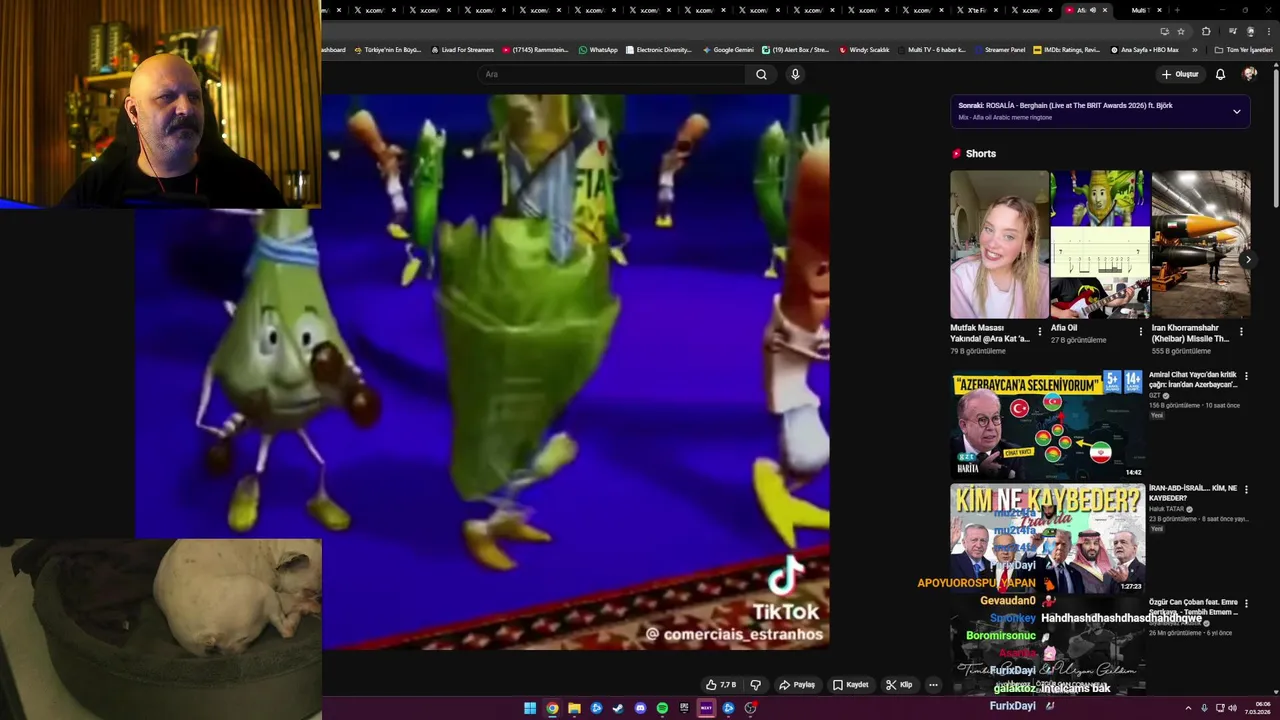Open (19) Alert Box / Stre bookmark
Image resolution: width=1280 pixels, height=720 pixels.
point(796,50)
